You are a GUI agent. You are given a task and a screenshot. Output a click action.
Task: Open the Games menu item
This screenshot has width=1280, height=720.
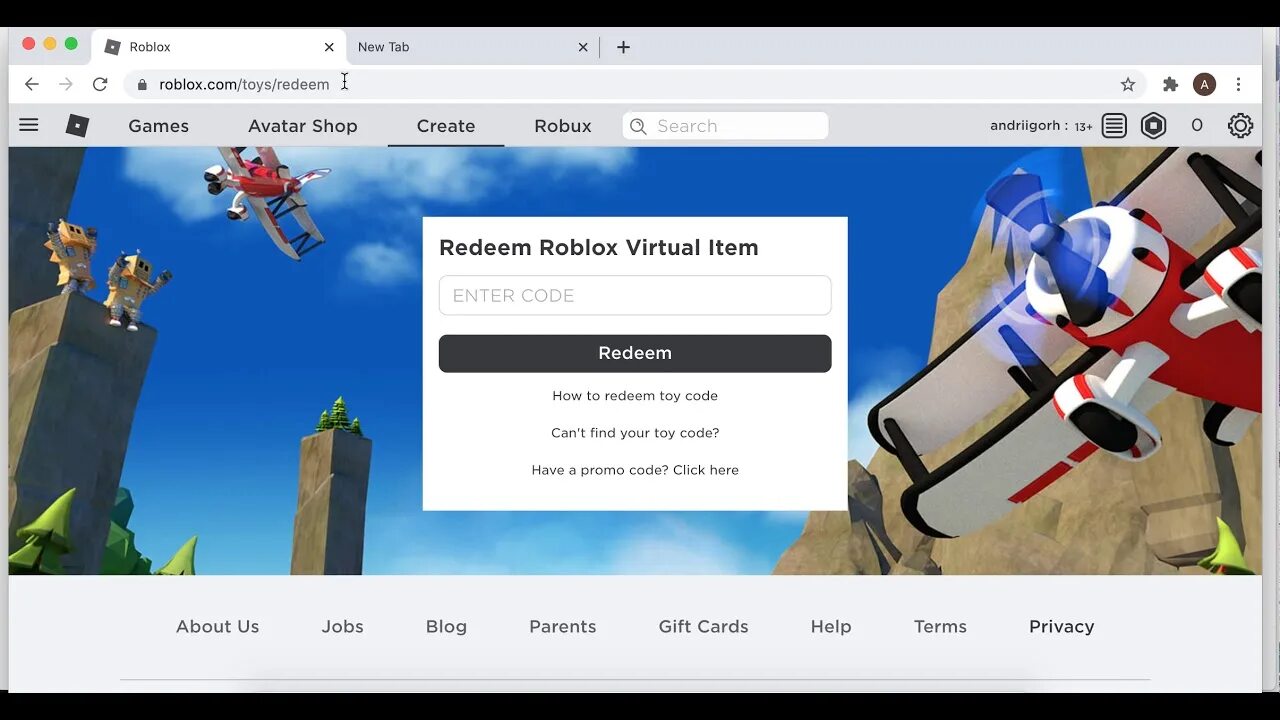pos(158,126)
